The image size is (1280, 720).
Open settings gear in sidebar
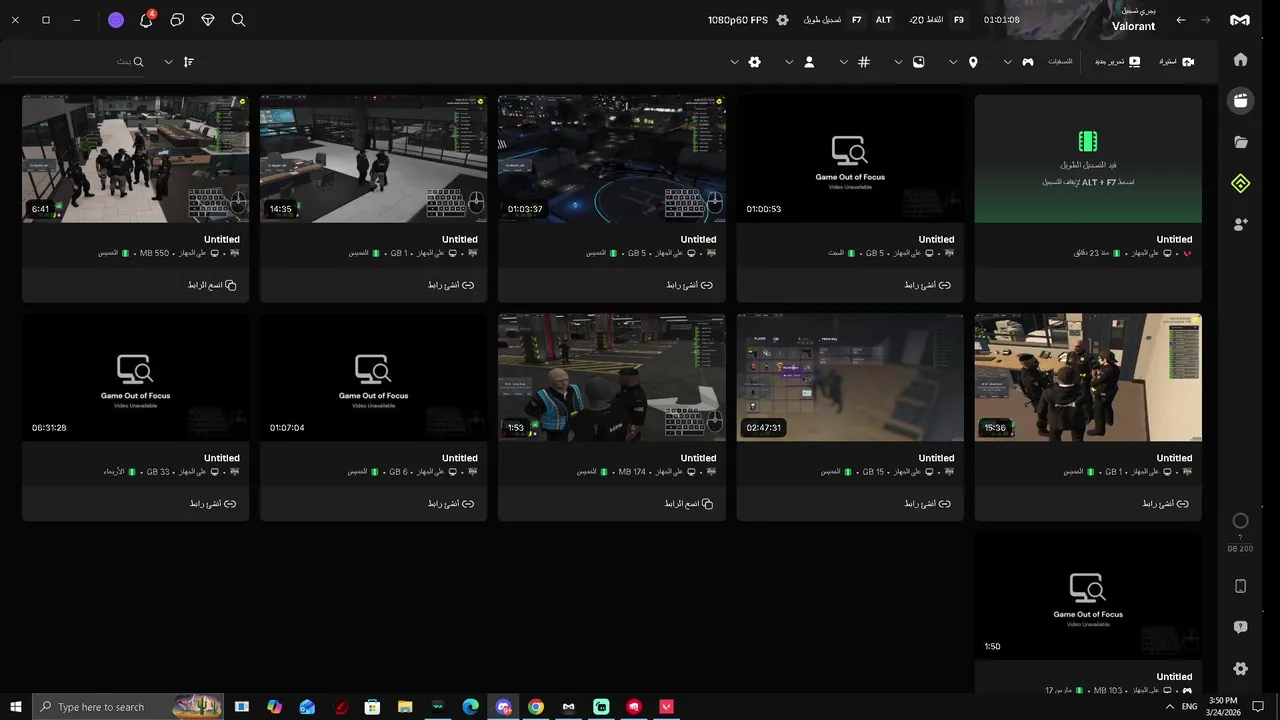click(x=1240, y=669)
